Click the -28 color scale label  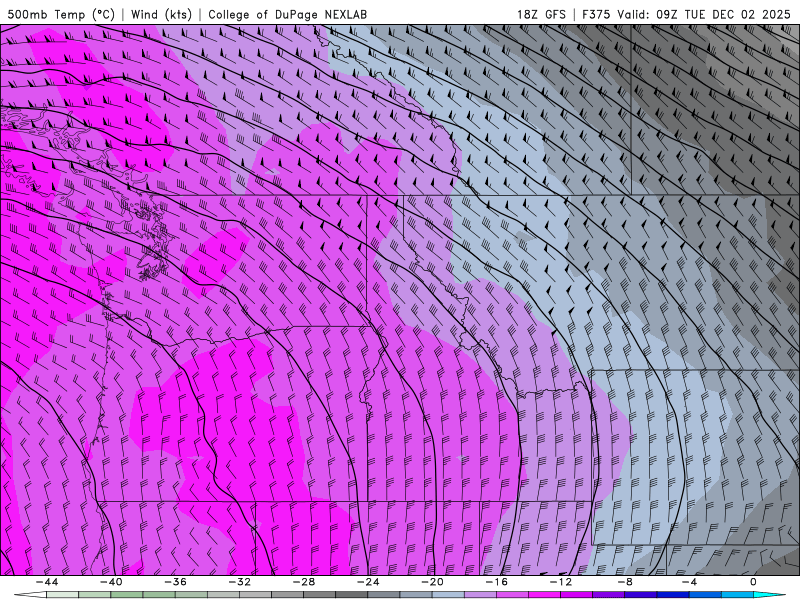tap(304, 582)
